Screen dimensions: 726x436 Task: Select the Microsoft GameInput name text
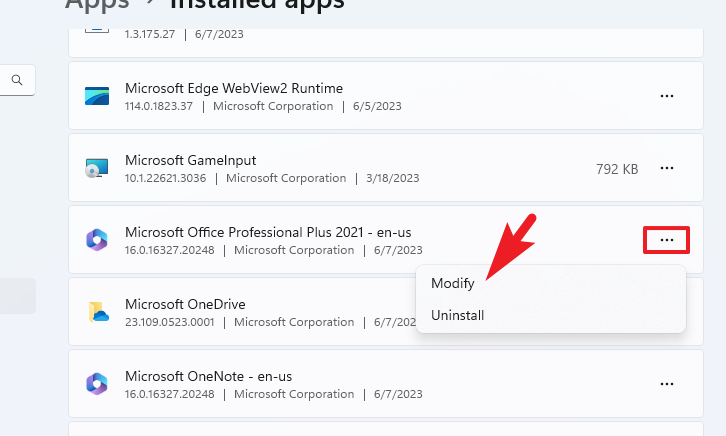coord(190,160)
